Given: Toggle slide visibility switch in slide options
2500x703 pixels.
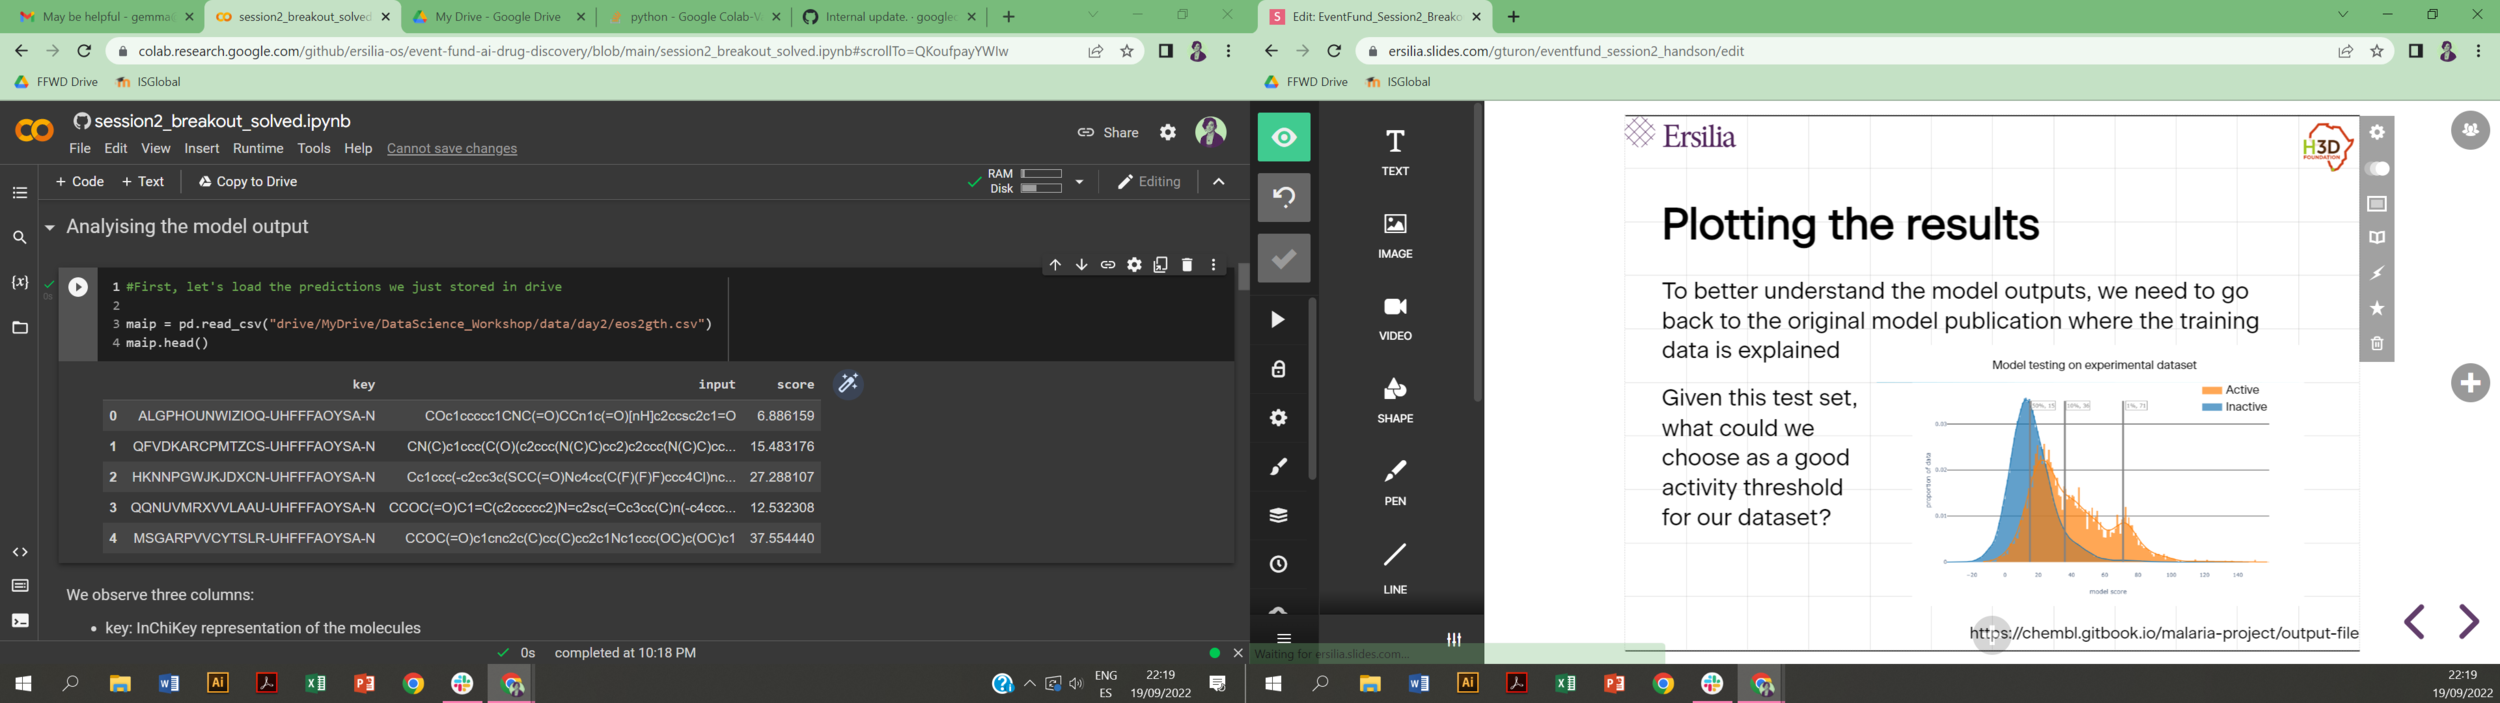Looking at the screenshot, I should tap(2377, 168).
